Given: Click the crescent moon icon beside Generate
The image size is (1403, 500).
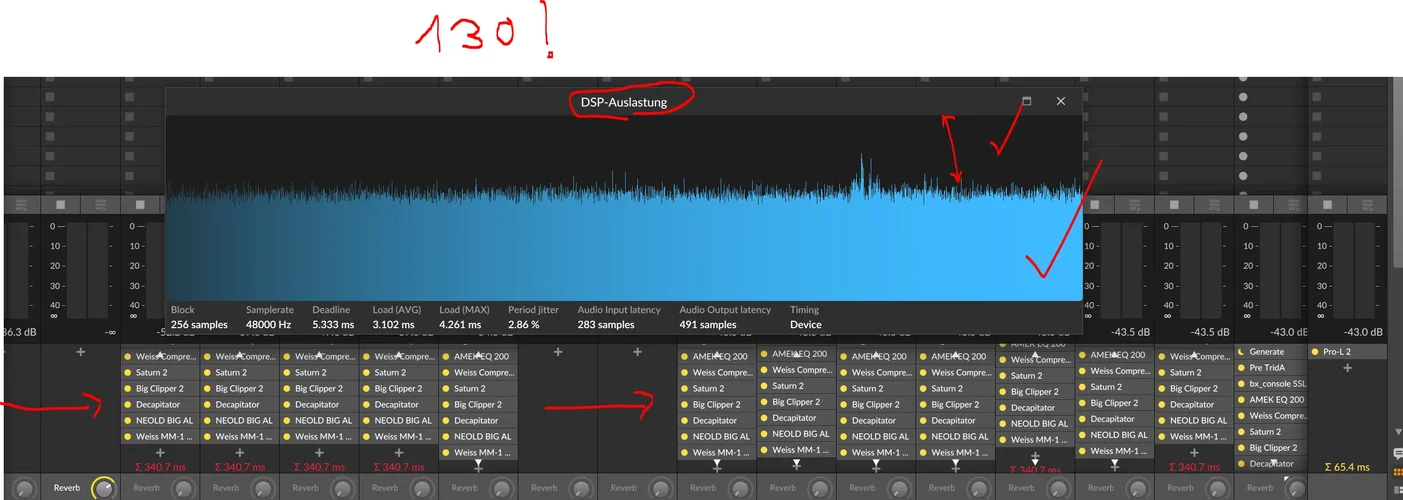Looking at the screenshot, I should (x=1242, y=352).
